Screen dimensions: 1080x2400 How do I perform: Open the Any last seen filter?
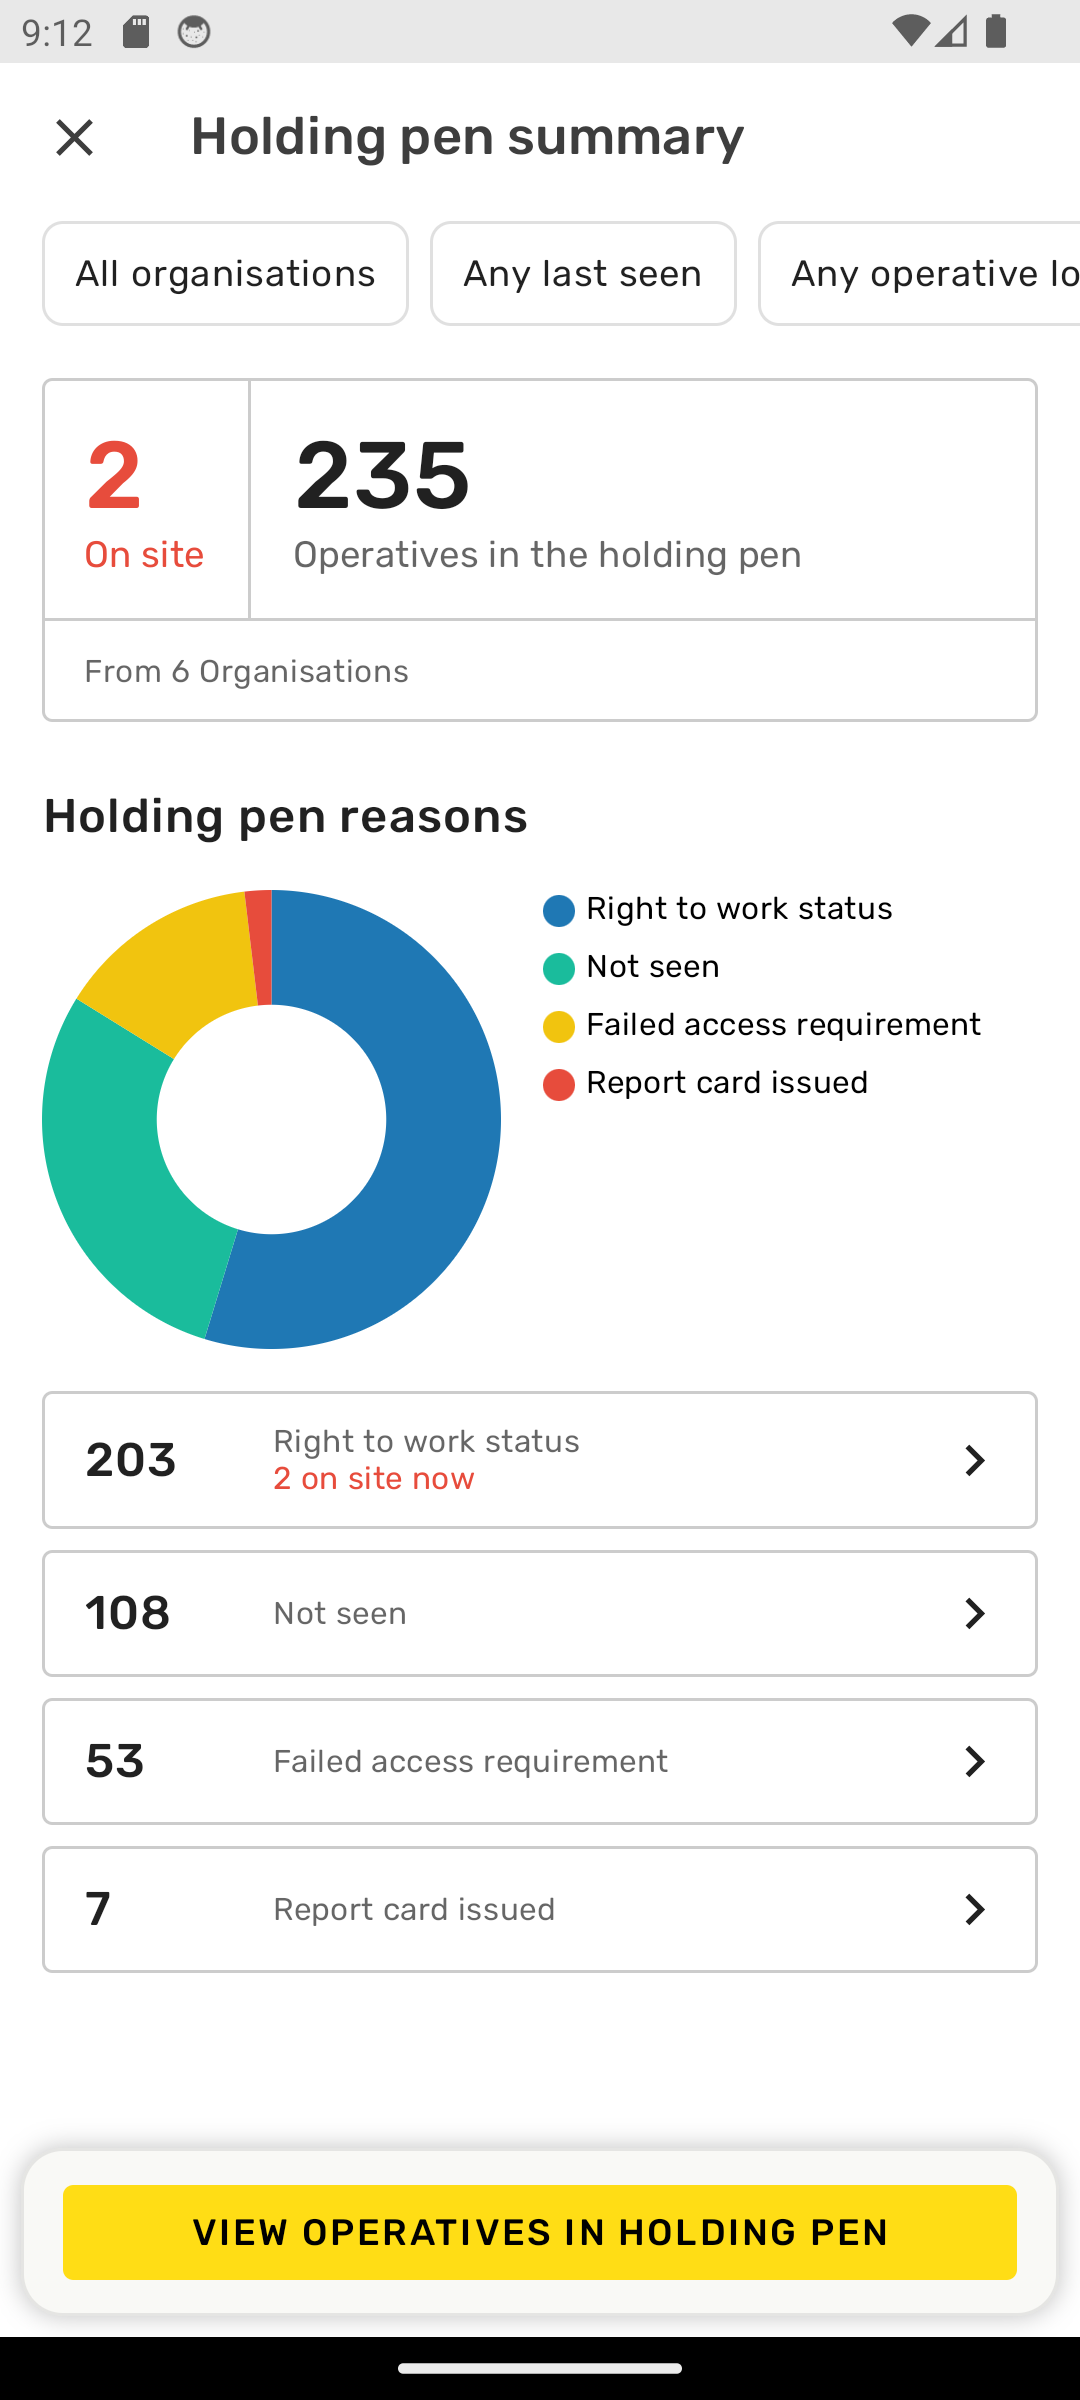coord(583,273)
